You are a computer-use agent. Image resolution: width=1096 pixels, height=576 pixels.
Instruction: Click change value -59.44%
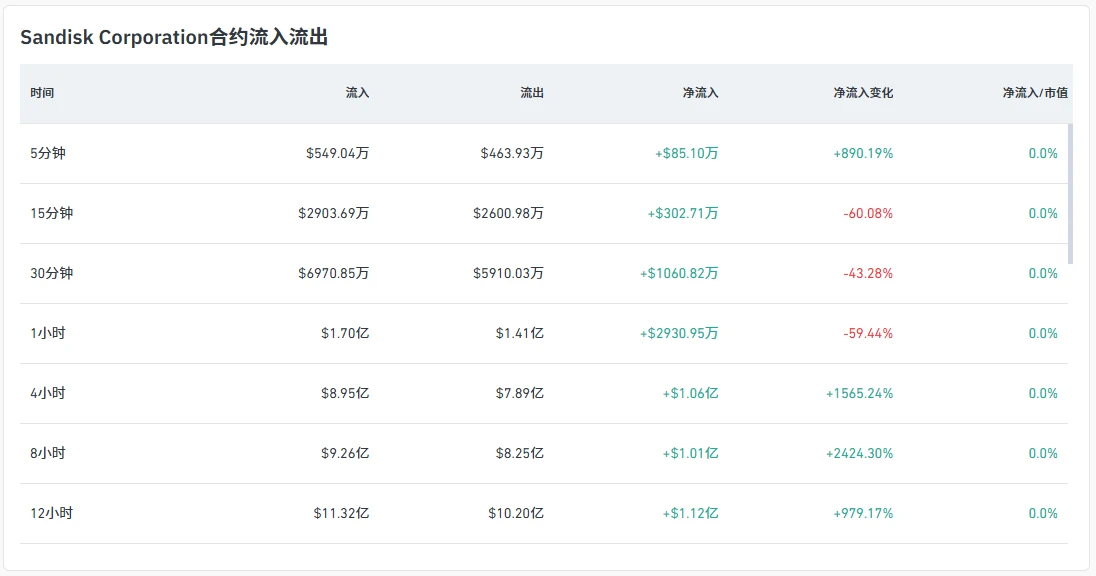pos(868,333)
